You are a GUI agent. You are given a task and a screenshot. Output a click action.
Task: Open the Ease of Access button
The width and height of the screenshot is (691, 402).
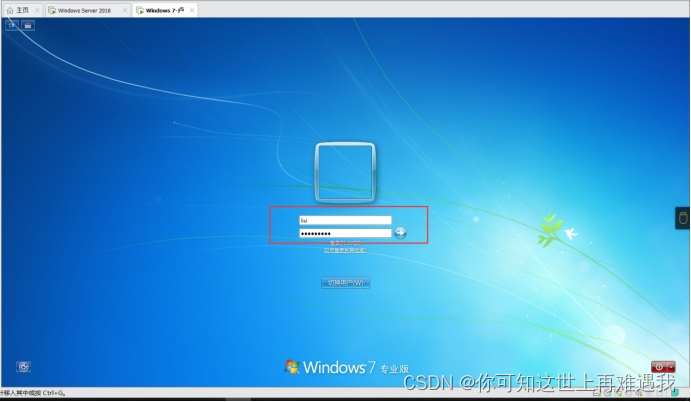[24, 367]
